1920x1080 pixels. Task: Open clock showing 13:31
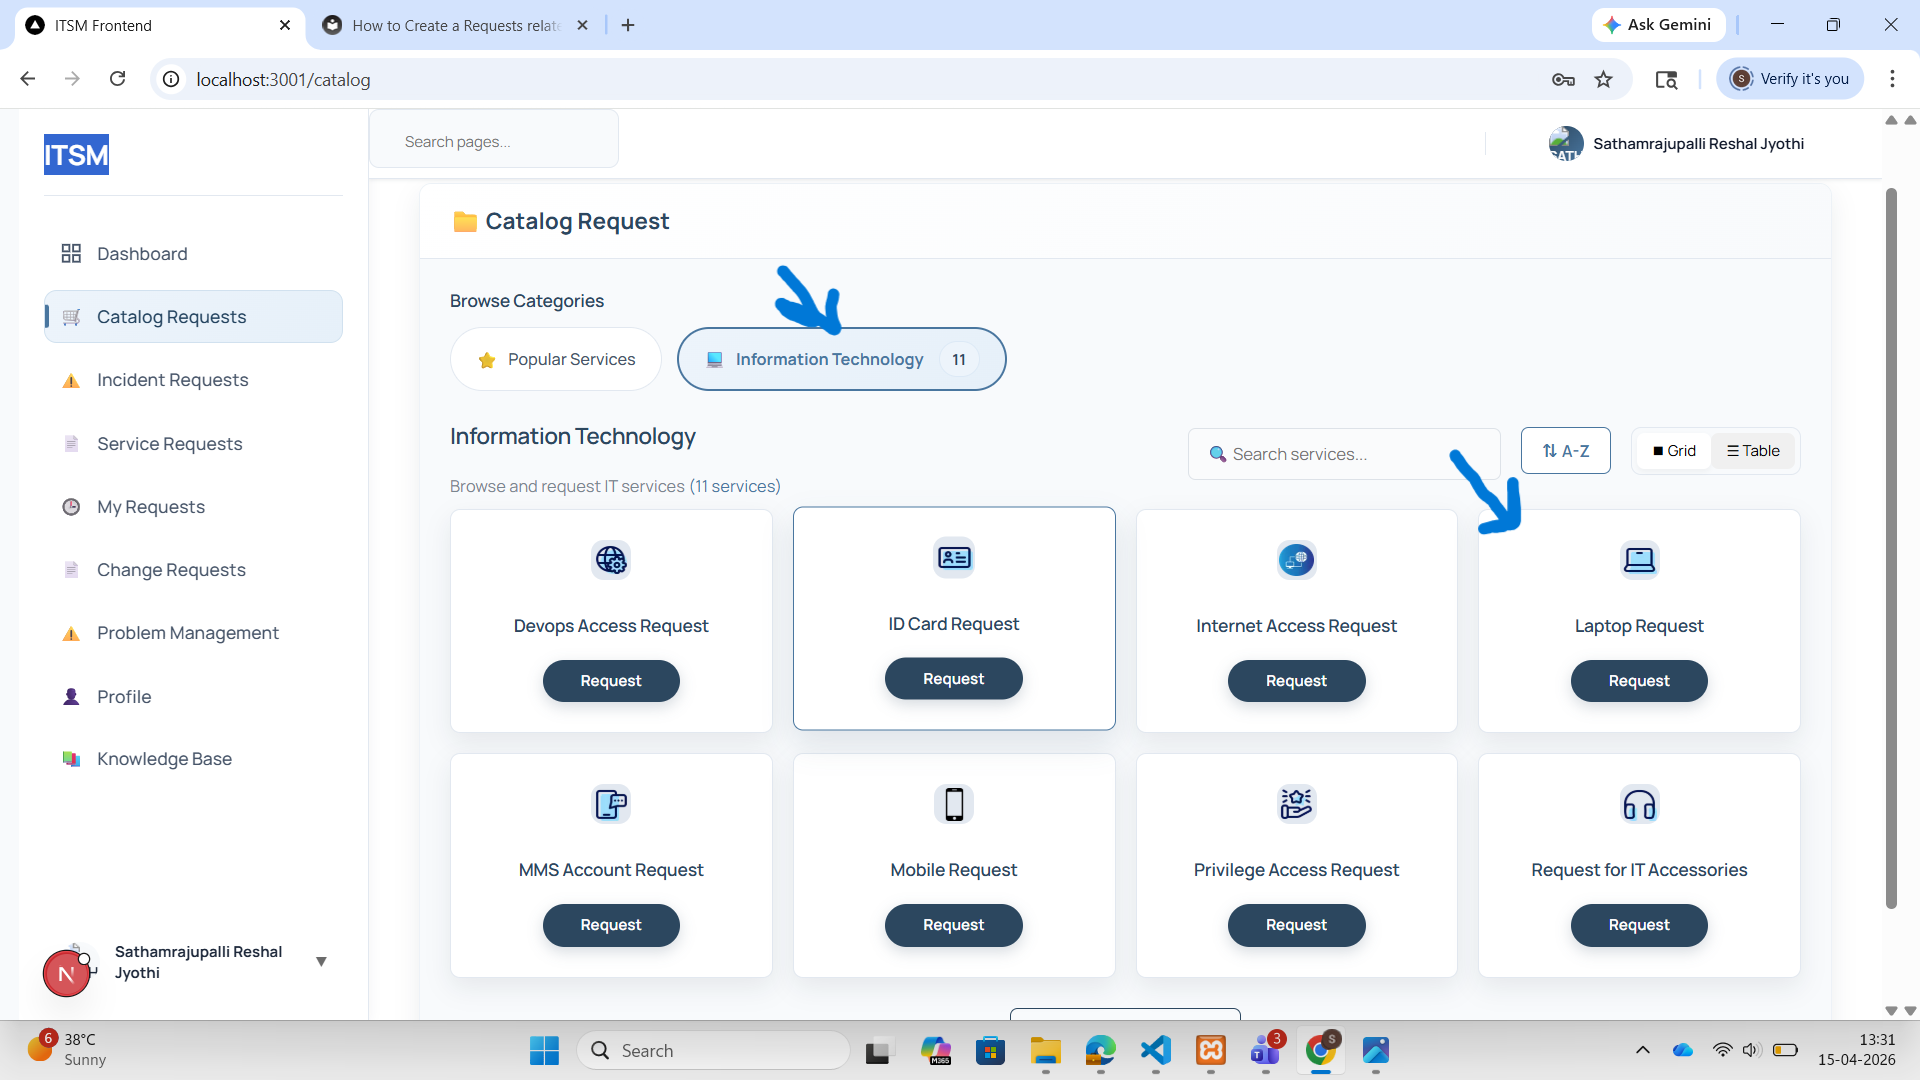click(1856, 1050)
